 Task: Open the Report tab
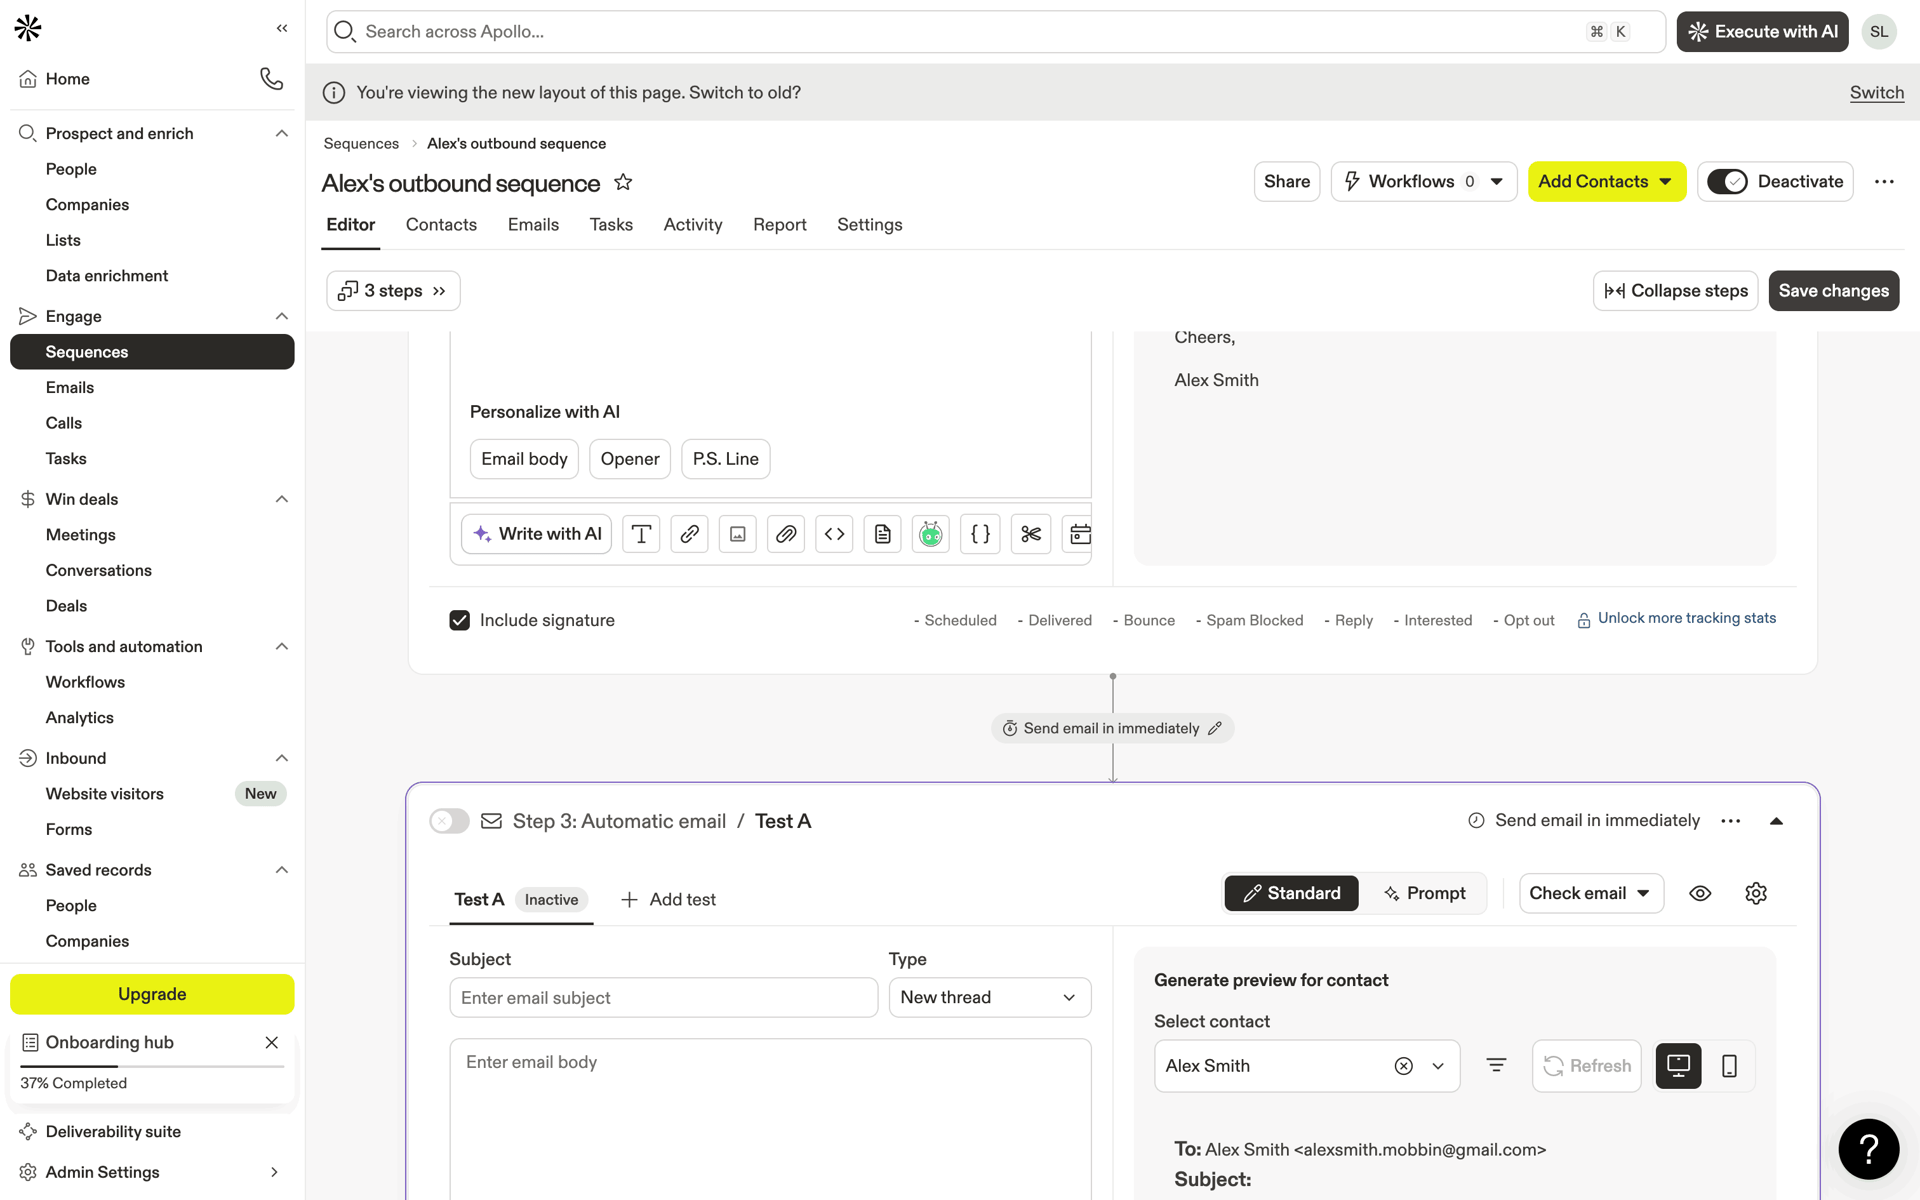point(780,225)
